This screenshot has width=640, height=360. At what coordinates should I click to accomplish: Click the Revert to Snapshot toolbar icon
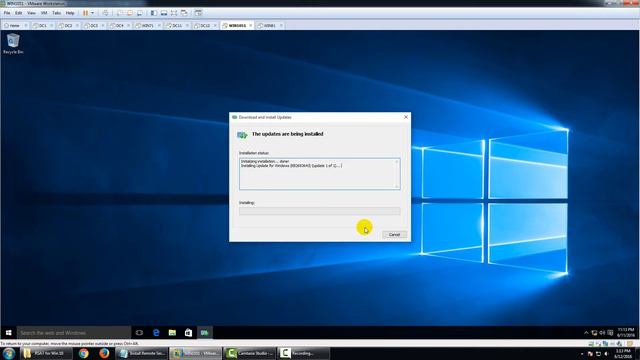coord(130,13)
